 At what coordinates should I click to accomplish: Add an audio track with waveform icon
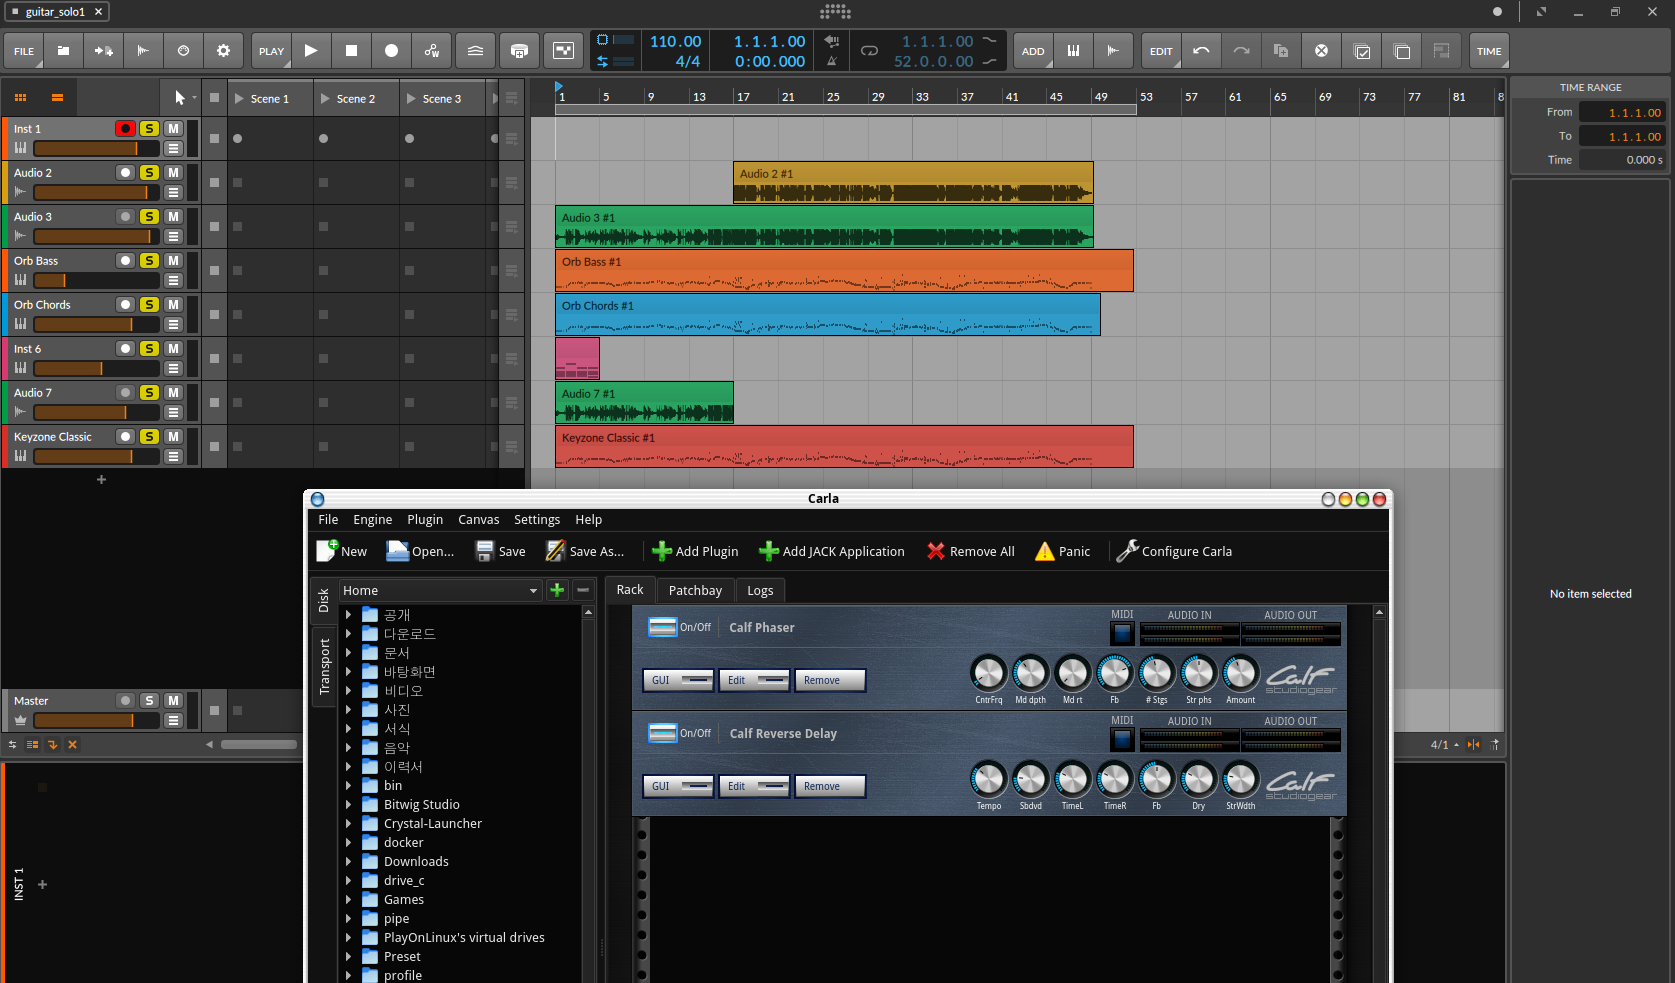[1113, 51]
